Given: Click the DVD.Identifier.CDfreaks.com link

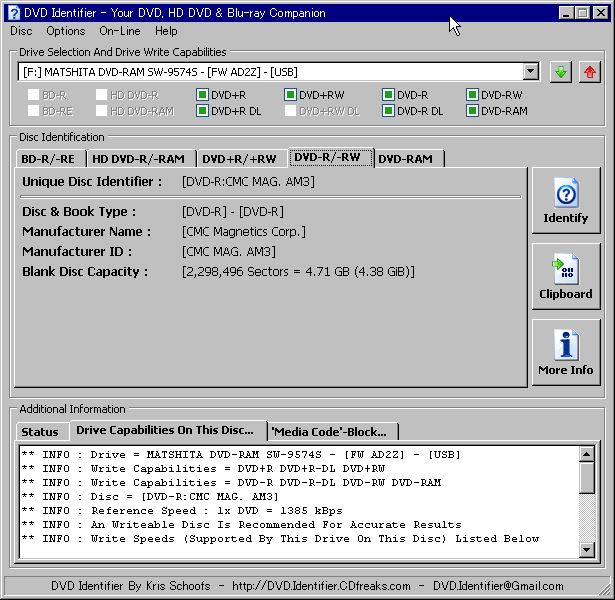Looking at the screenshot, I should (321, 585).
